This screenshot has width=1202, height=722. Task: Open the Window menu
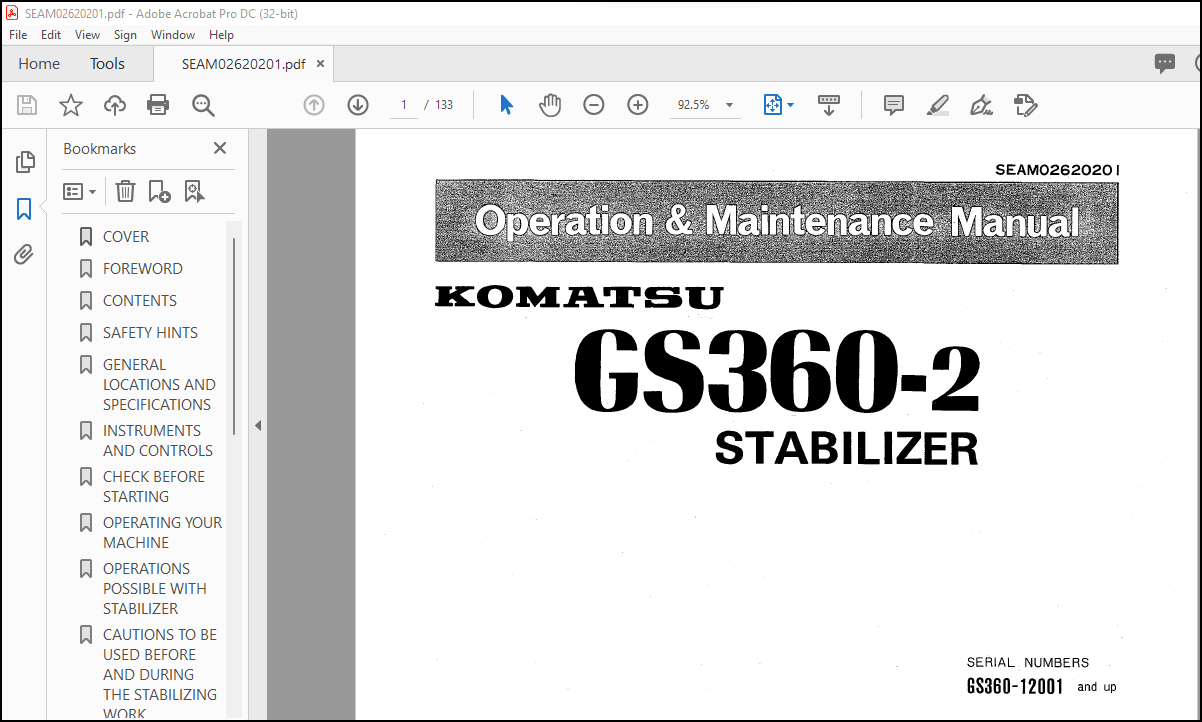pyautogui.click(x=173, y=34)
